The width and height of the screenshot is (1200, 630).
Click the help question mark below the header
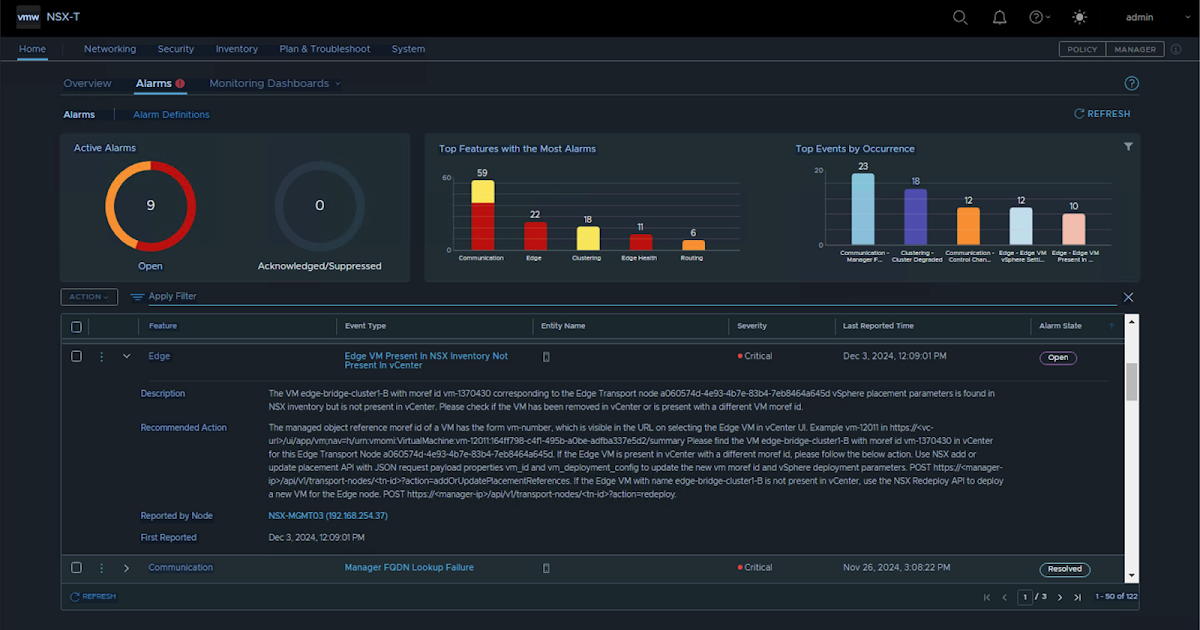(x=1132, y=84)
